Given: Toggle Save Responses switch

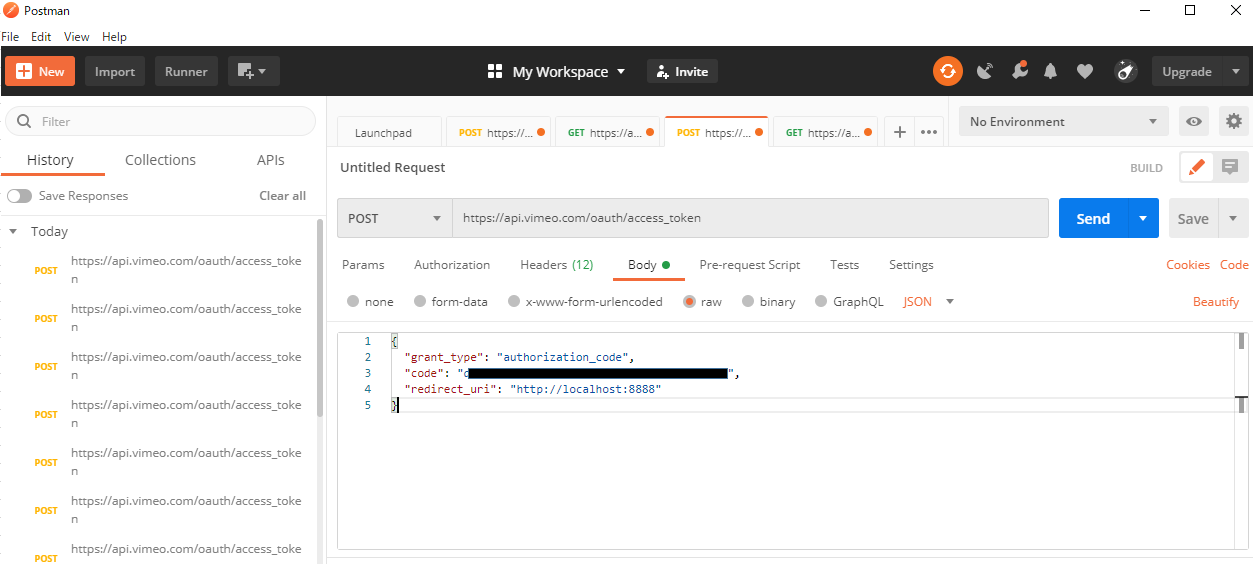Looking at the screenshot, I should coord(19,196).
